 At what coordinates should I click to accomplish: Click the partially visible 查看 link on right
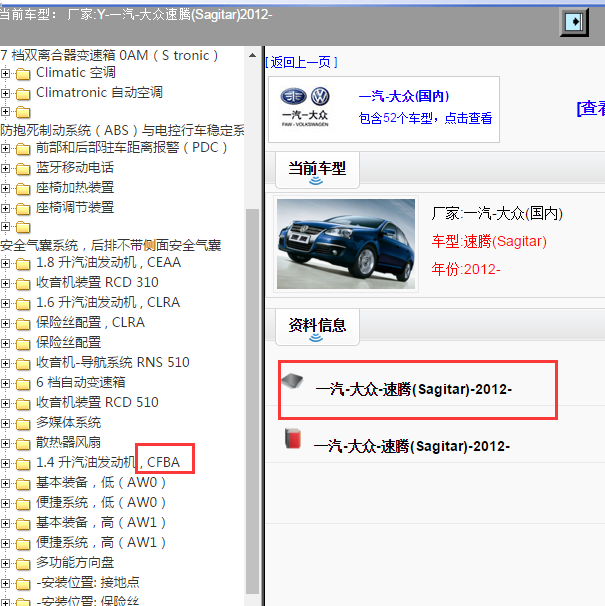tap(591, 108)
